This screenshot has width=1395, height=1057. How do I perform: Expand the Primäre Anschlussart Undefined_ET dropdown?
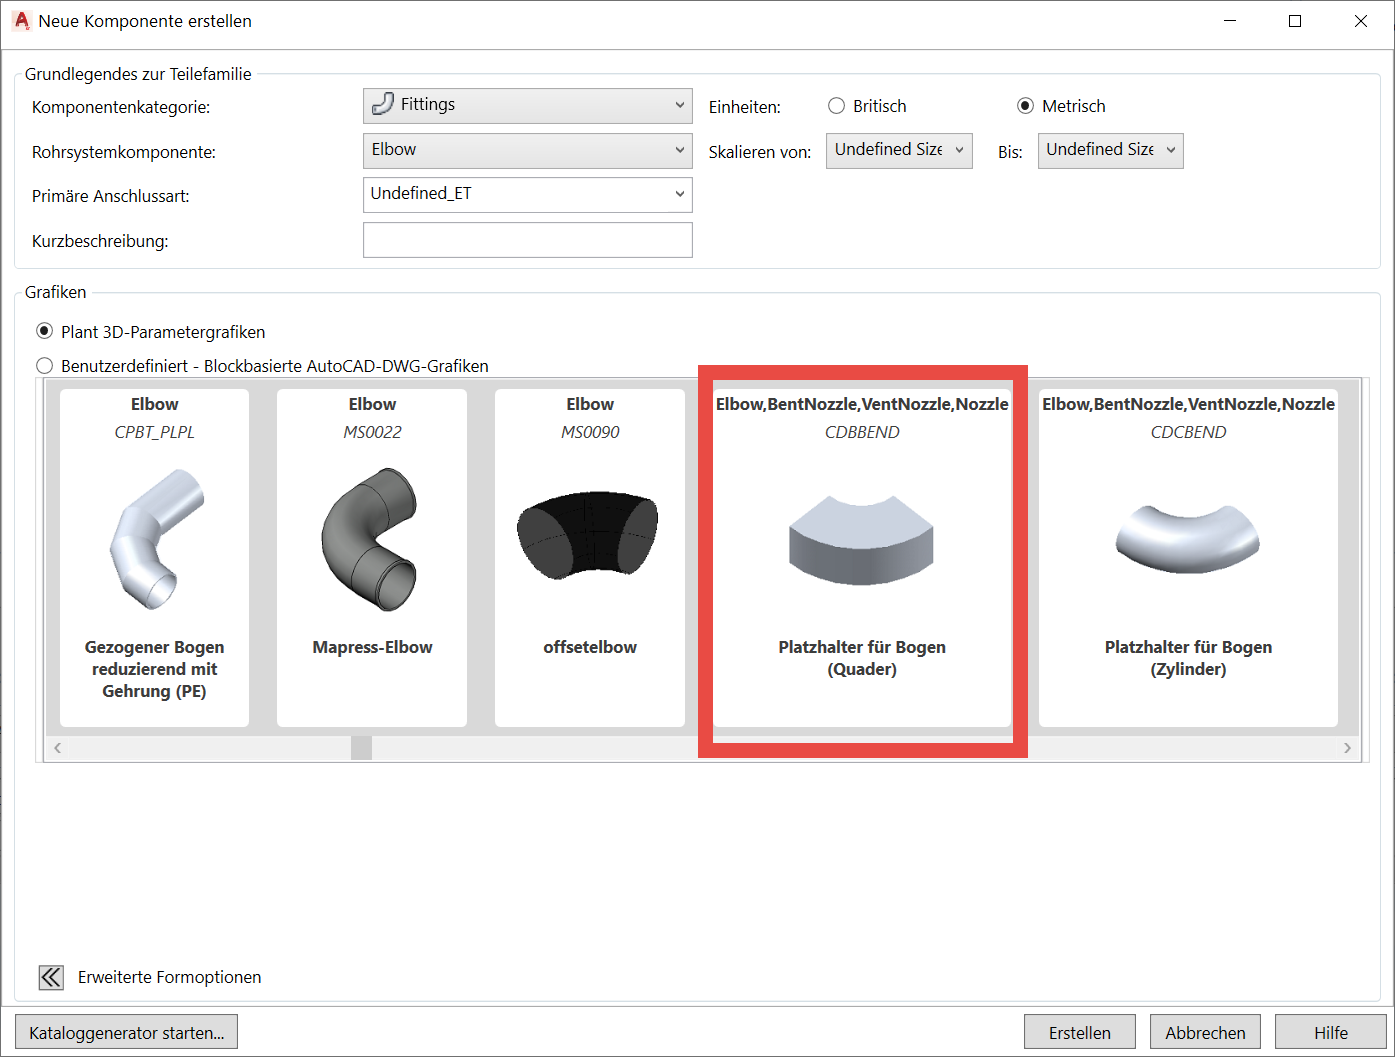click(x=679, y=194)
